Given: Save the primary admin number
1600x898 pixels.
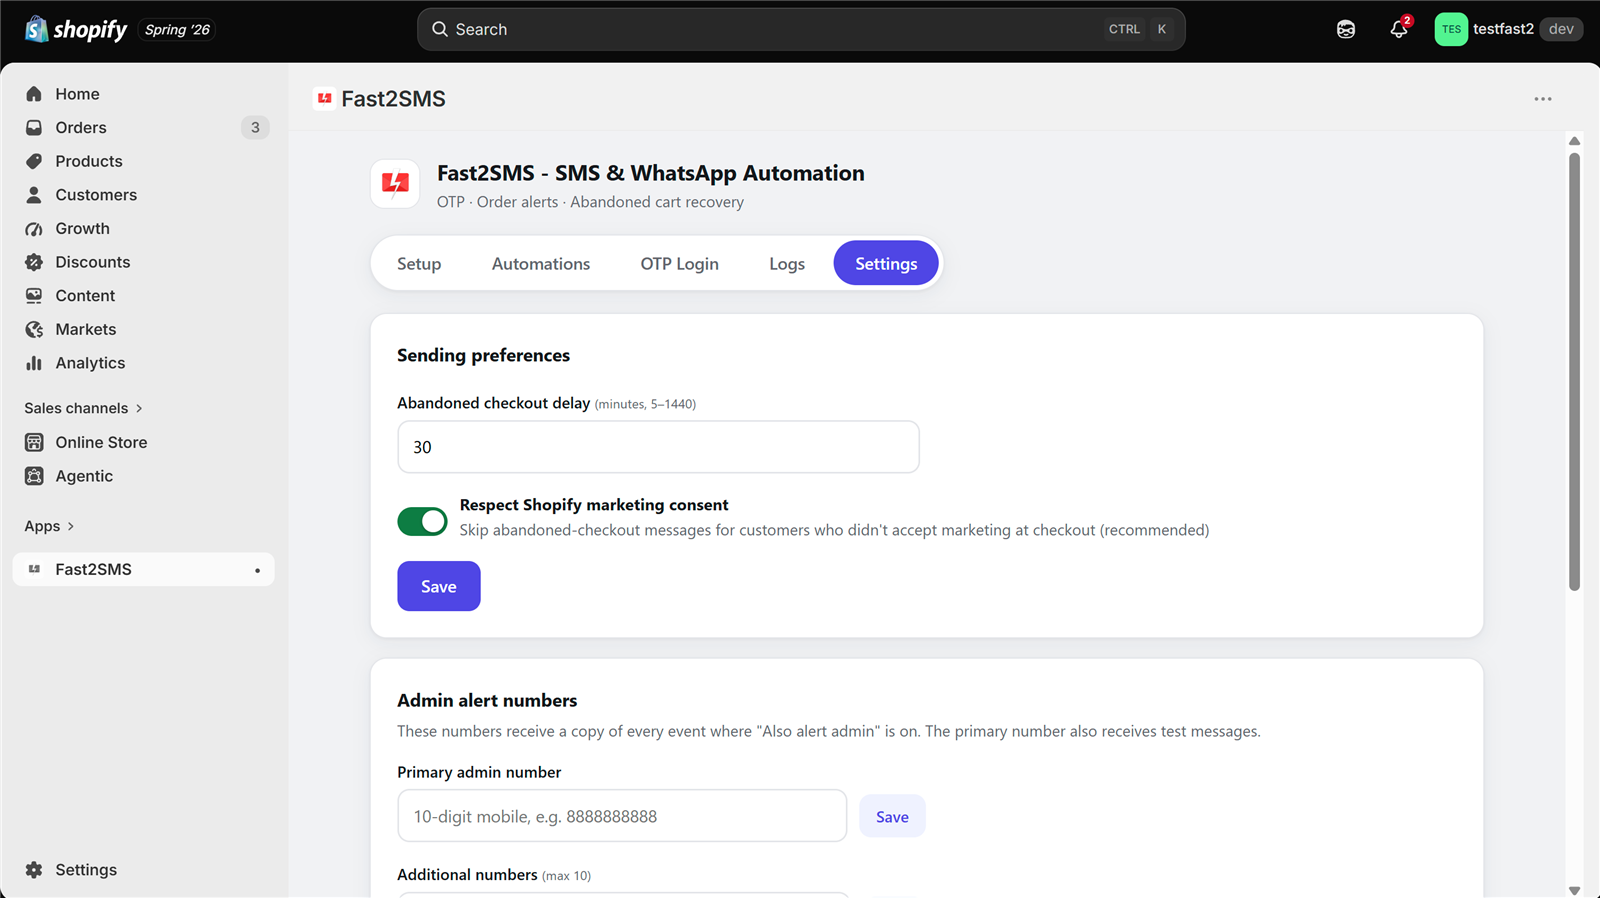Looking at the screenshot, I should coord(892,817).
